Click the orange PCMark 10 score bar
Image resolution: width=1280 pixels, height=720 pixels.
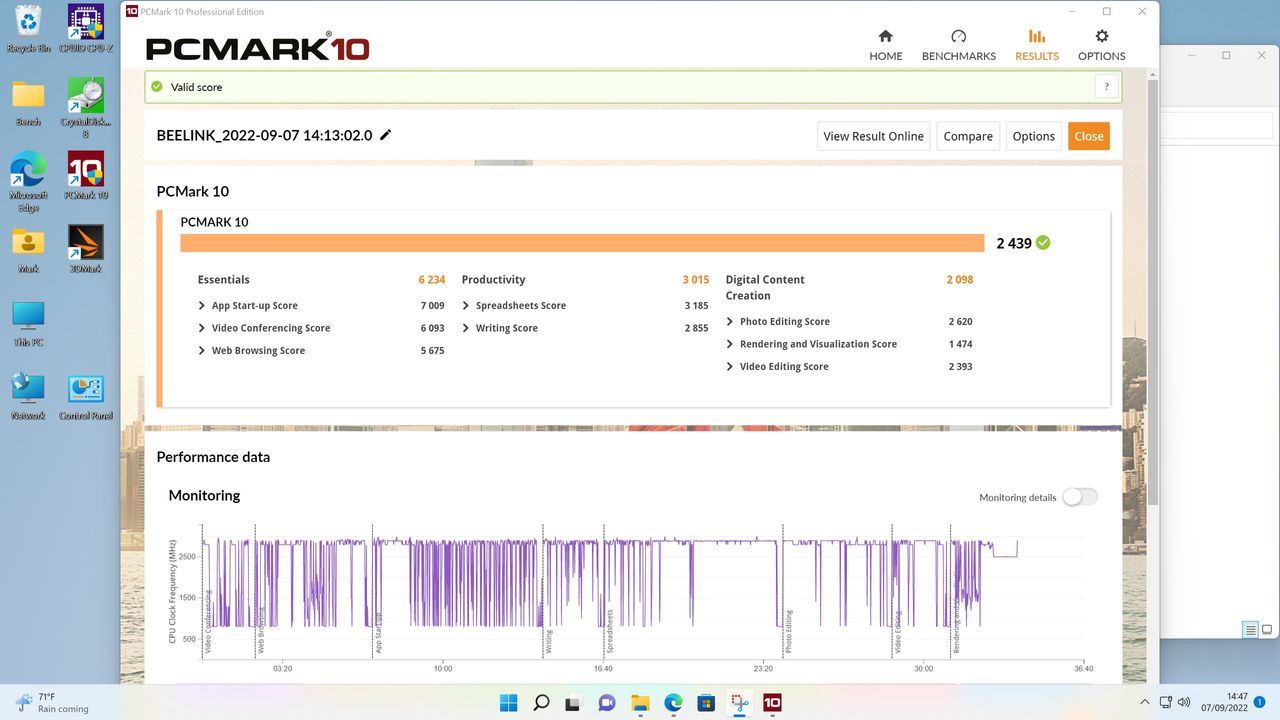pos(582,243)
